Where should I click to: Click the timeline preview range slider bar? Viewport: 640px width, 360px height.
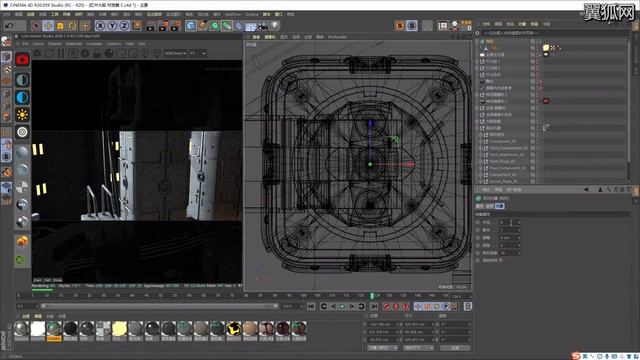[x=159, y=306]
